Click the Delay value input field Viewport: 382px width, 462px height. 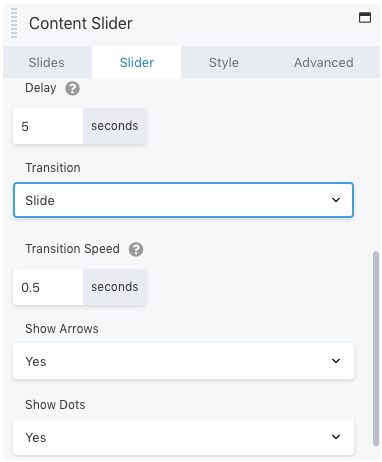click(x=48, y=126)
